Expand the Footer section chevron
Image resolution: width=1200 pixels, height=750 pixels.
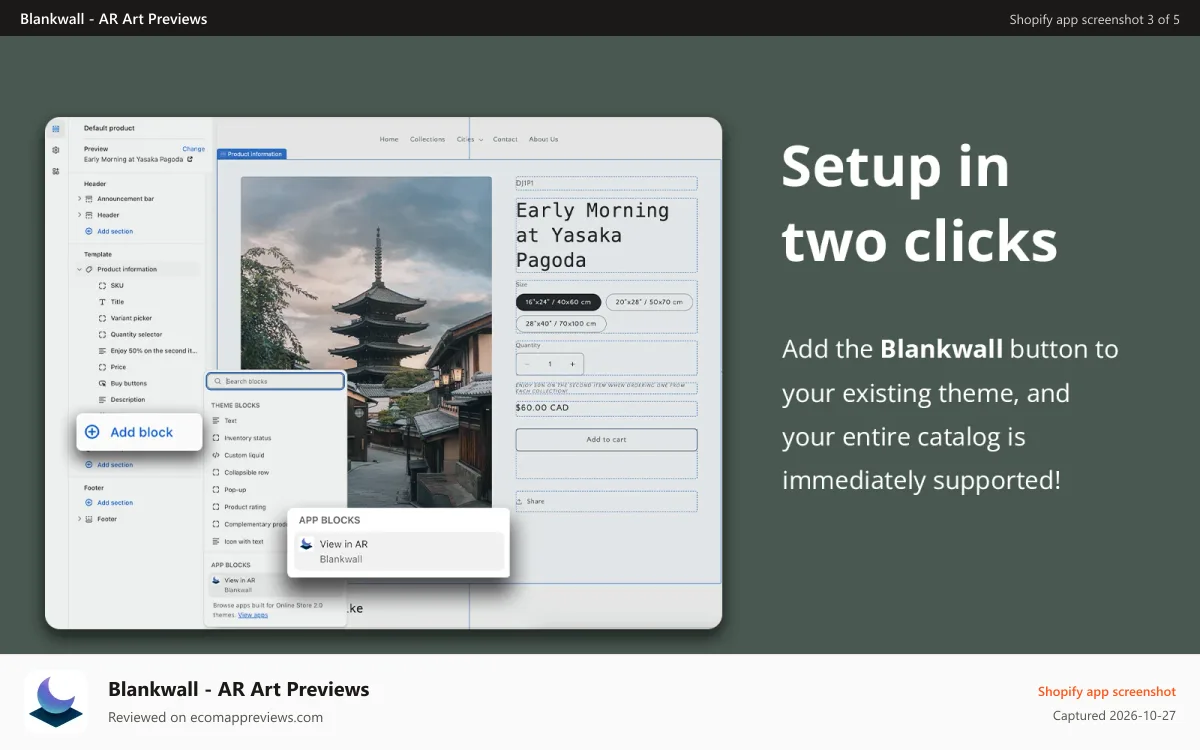(x=79, y=519)
